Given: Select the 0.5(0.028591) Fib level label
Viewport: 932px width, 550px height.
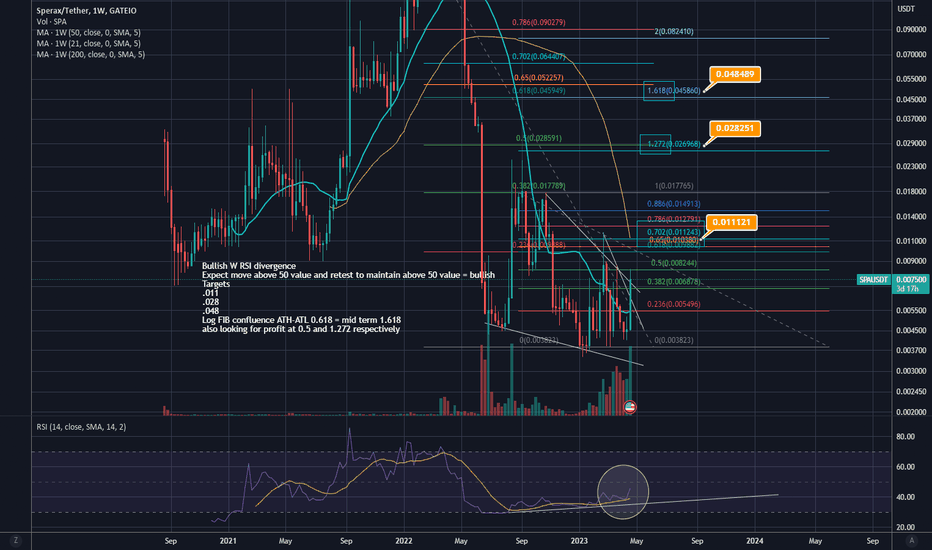Looking at the screenshot, I should coord(539,139).
